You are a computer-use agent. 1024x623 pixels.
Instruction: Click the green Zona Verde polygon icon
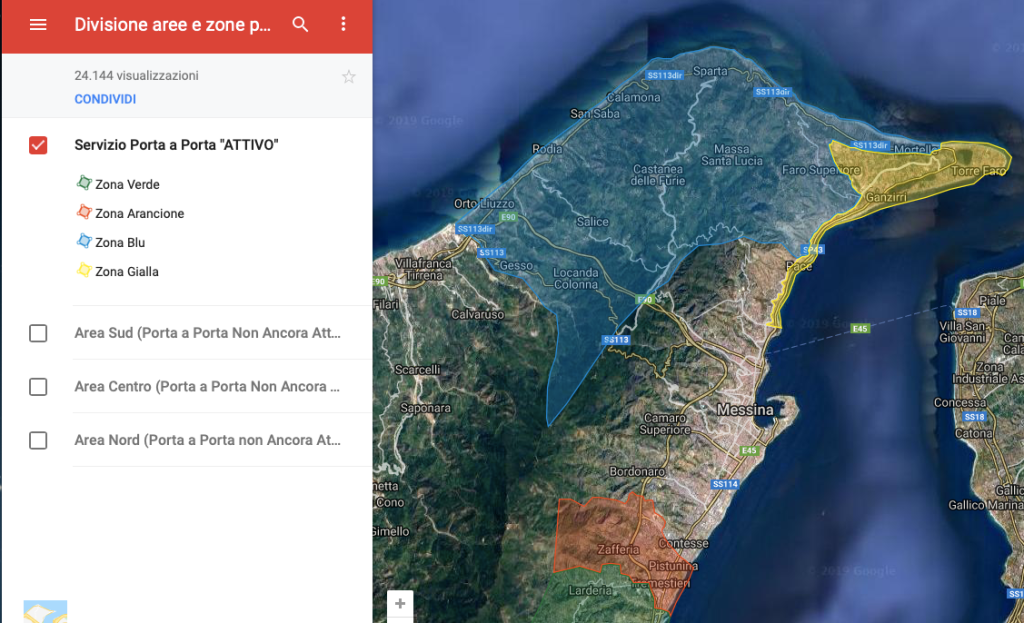[84, 183]
